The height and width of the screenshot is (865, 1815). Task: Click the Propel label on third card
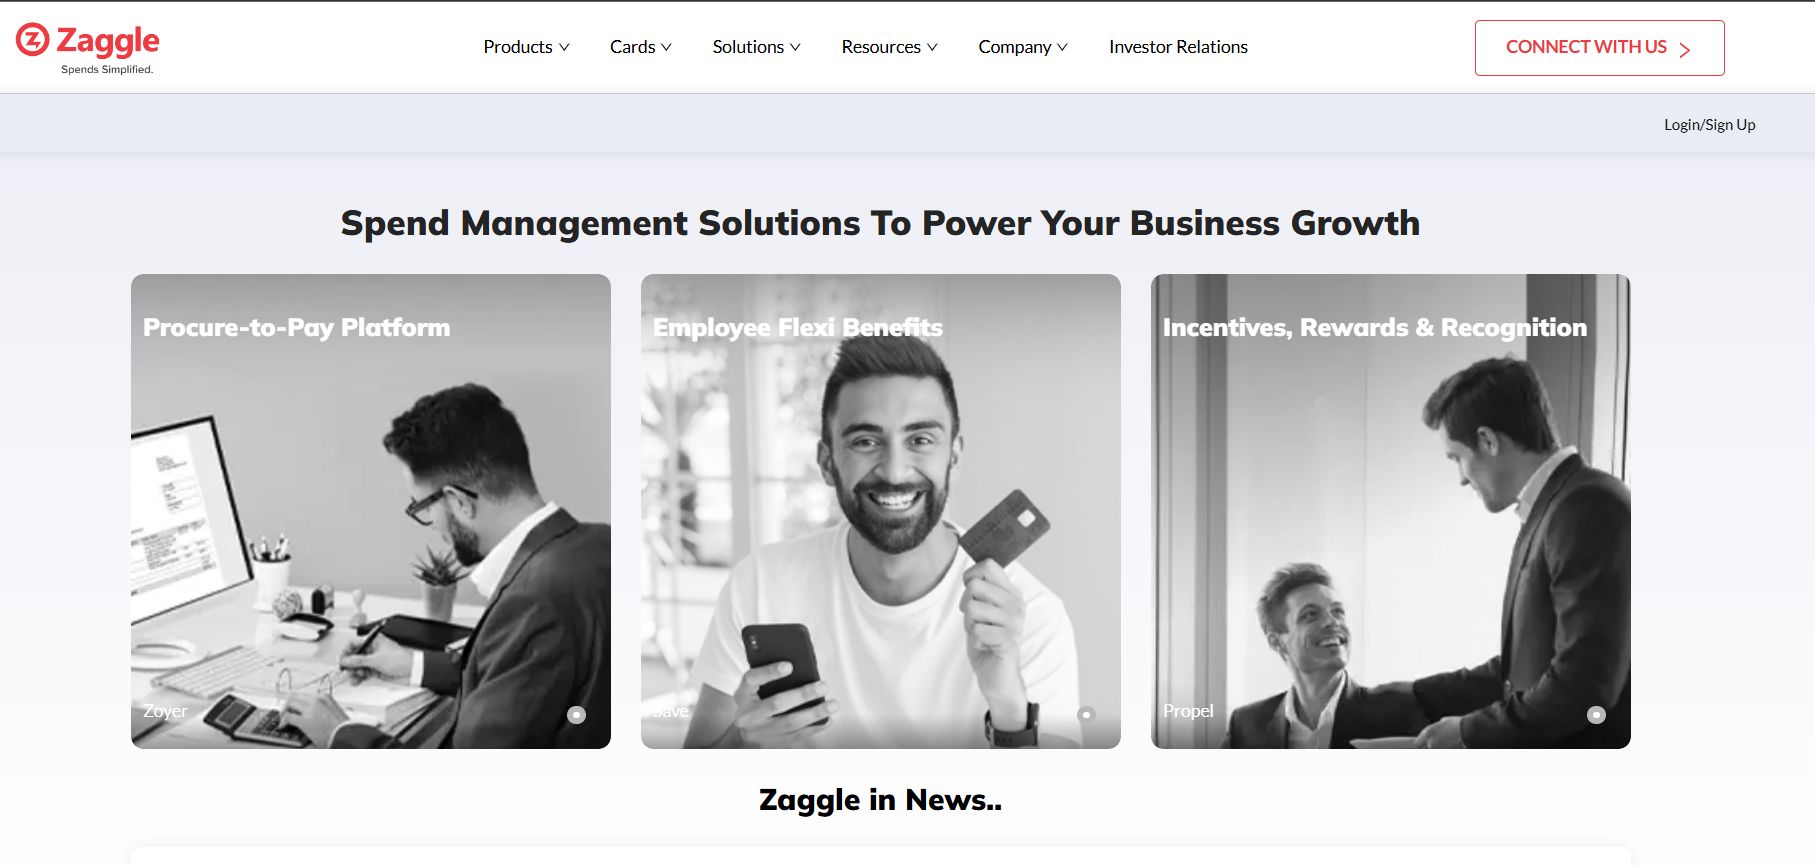tap(1188, 711)
